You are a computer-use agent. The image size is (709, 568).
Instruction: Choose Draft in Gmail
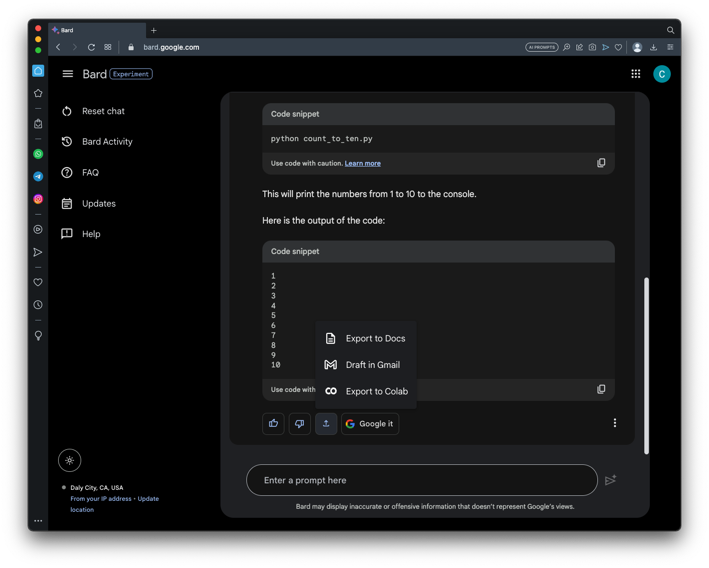click(366, 365)
